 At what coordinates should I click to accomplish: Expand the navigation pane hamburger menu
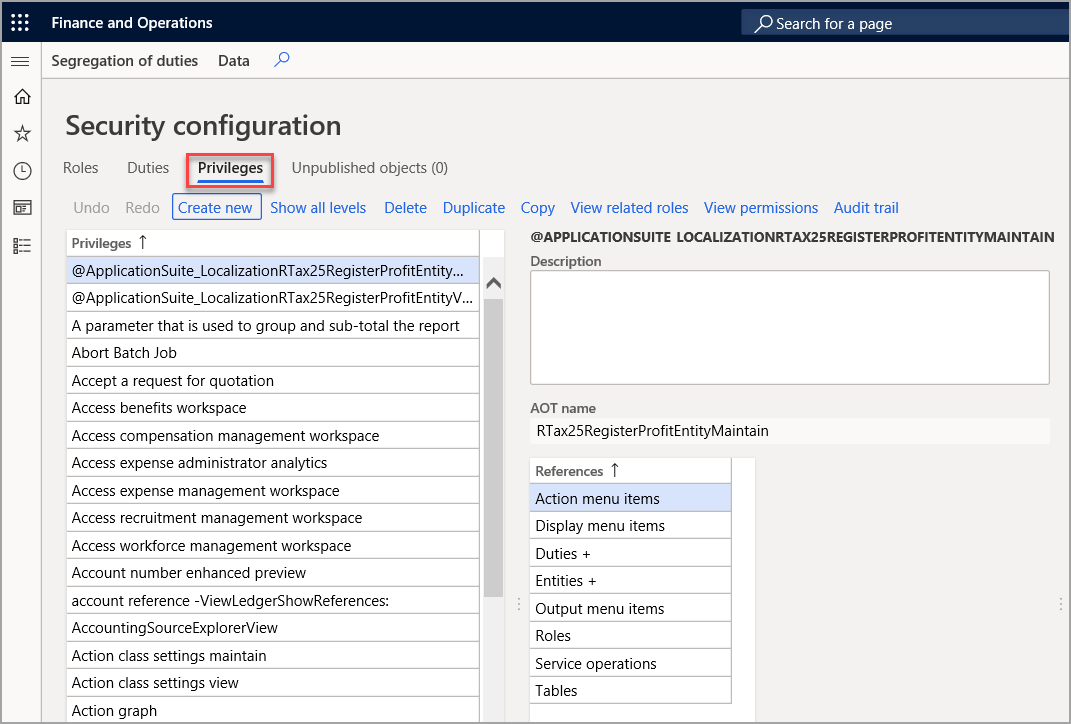[x=20, y=60]
